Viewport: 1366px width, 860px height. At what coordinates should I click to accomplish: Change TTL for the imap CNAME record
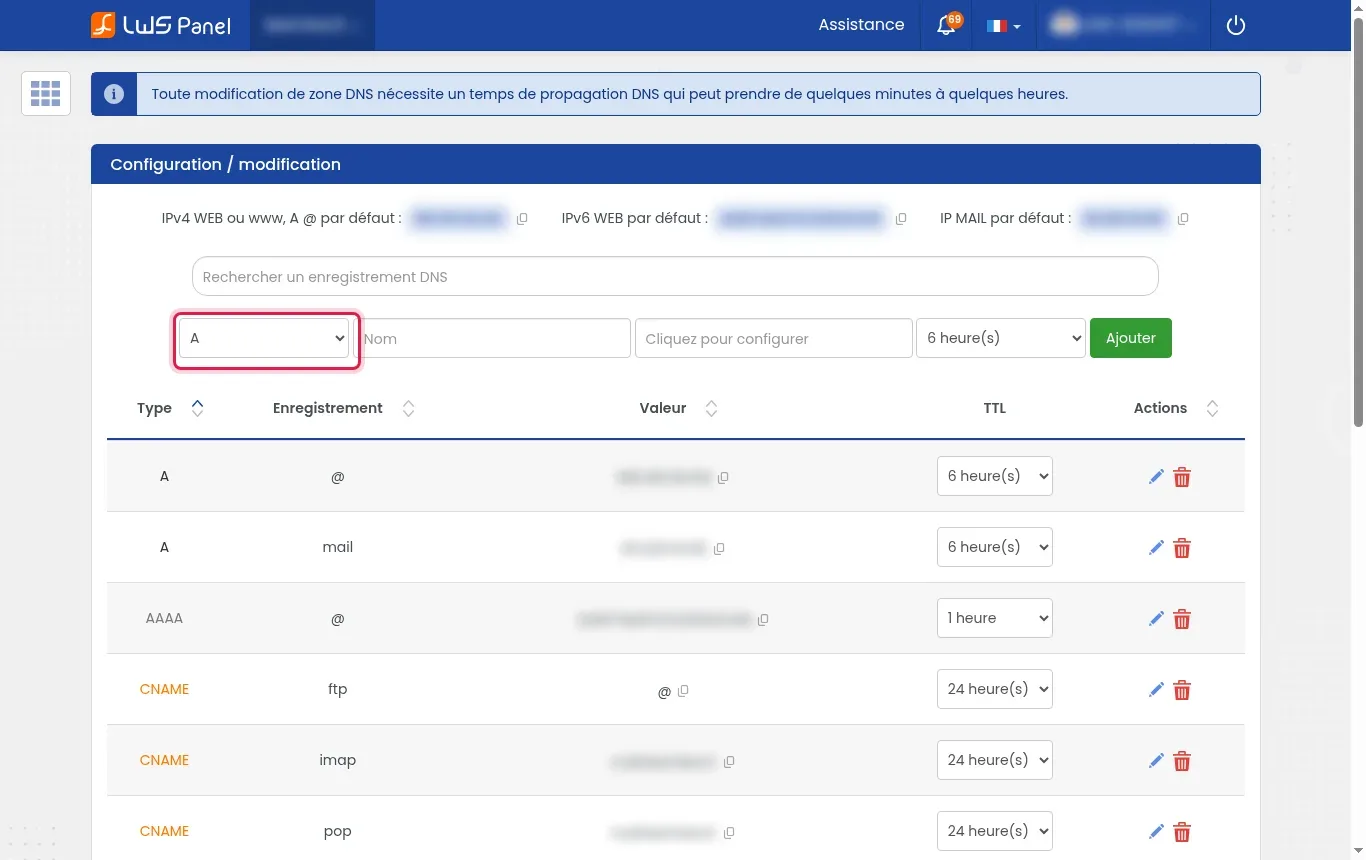995,760
